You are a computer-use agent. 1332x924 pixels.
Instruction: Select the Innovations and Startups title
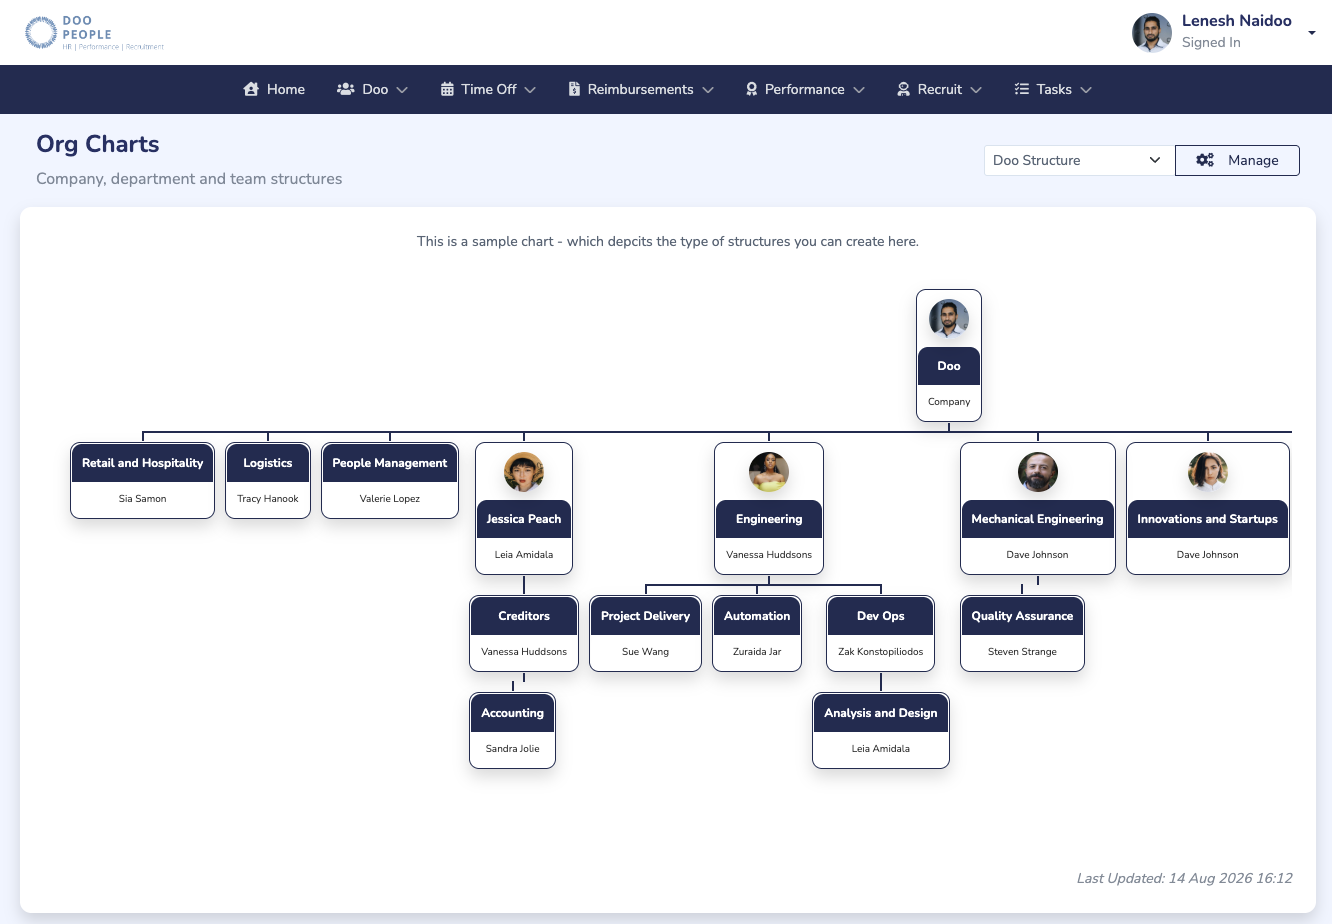click(1208, 519)
